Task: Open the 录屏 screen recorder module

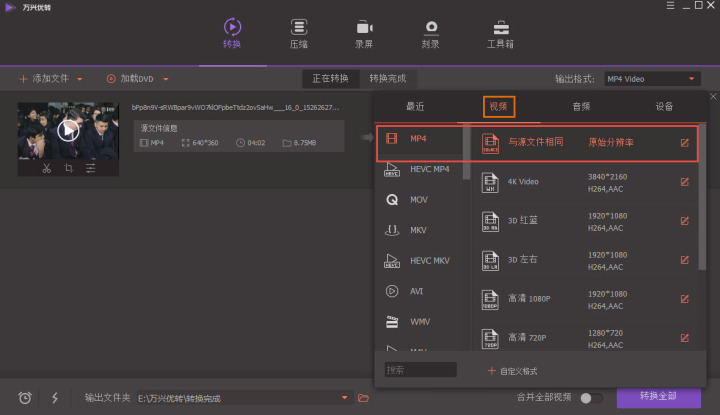Action: click(x=364, y=33)
